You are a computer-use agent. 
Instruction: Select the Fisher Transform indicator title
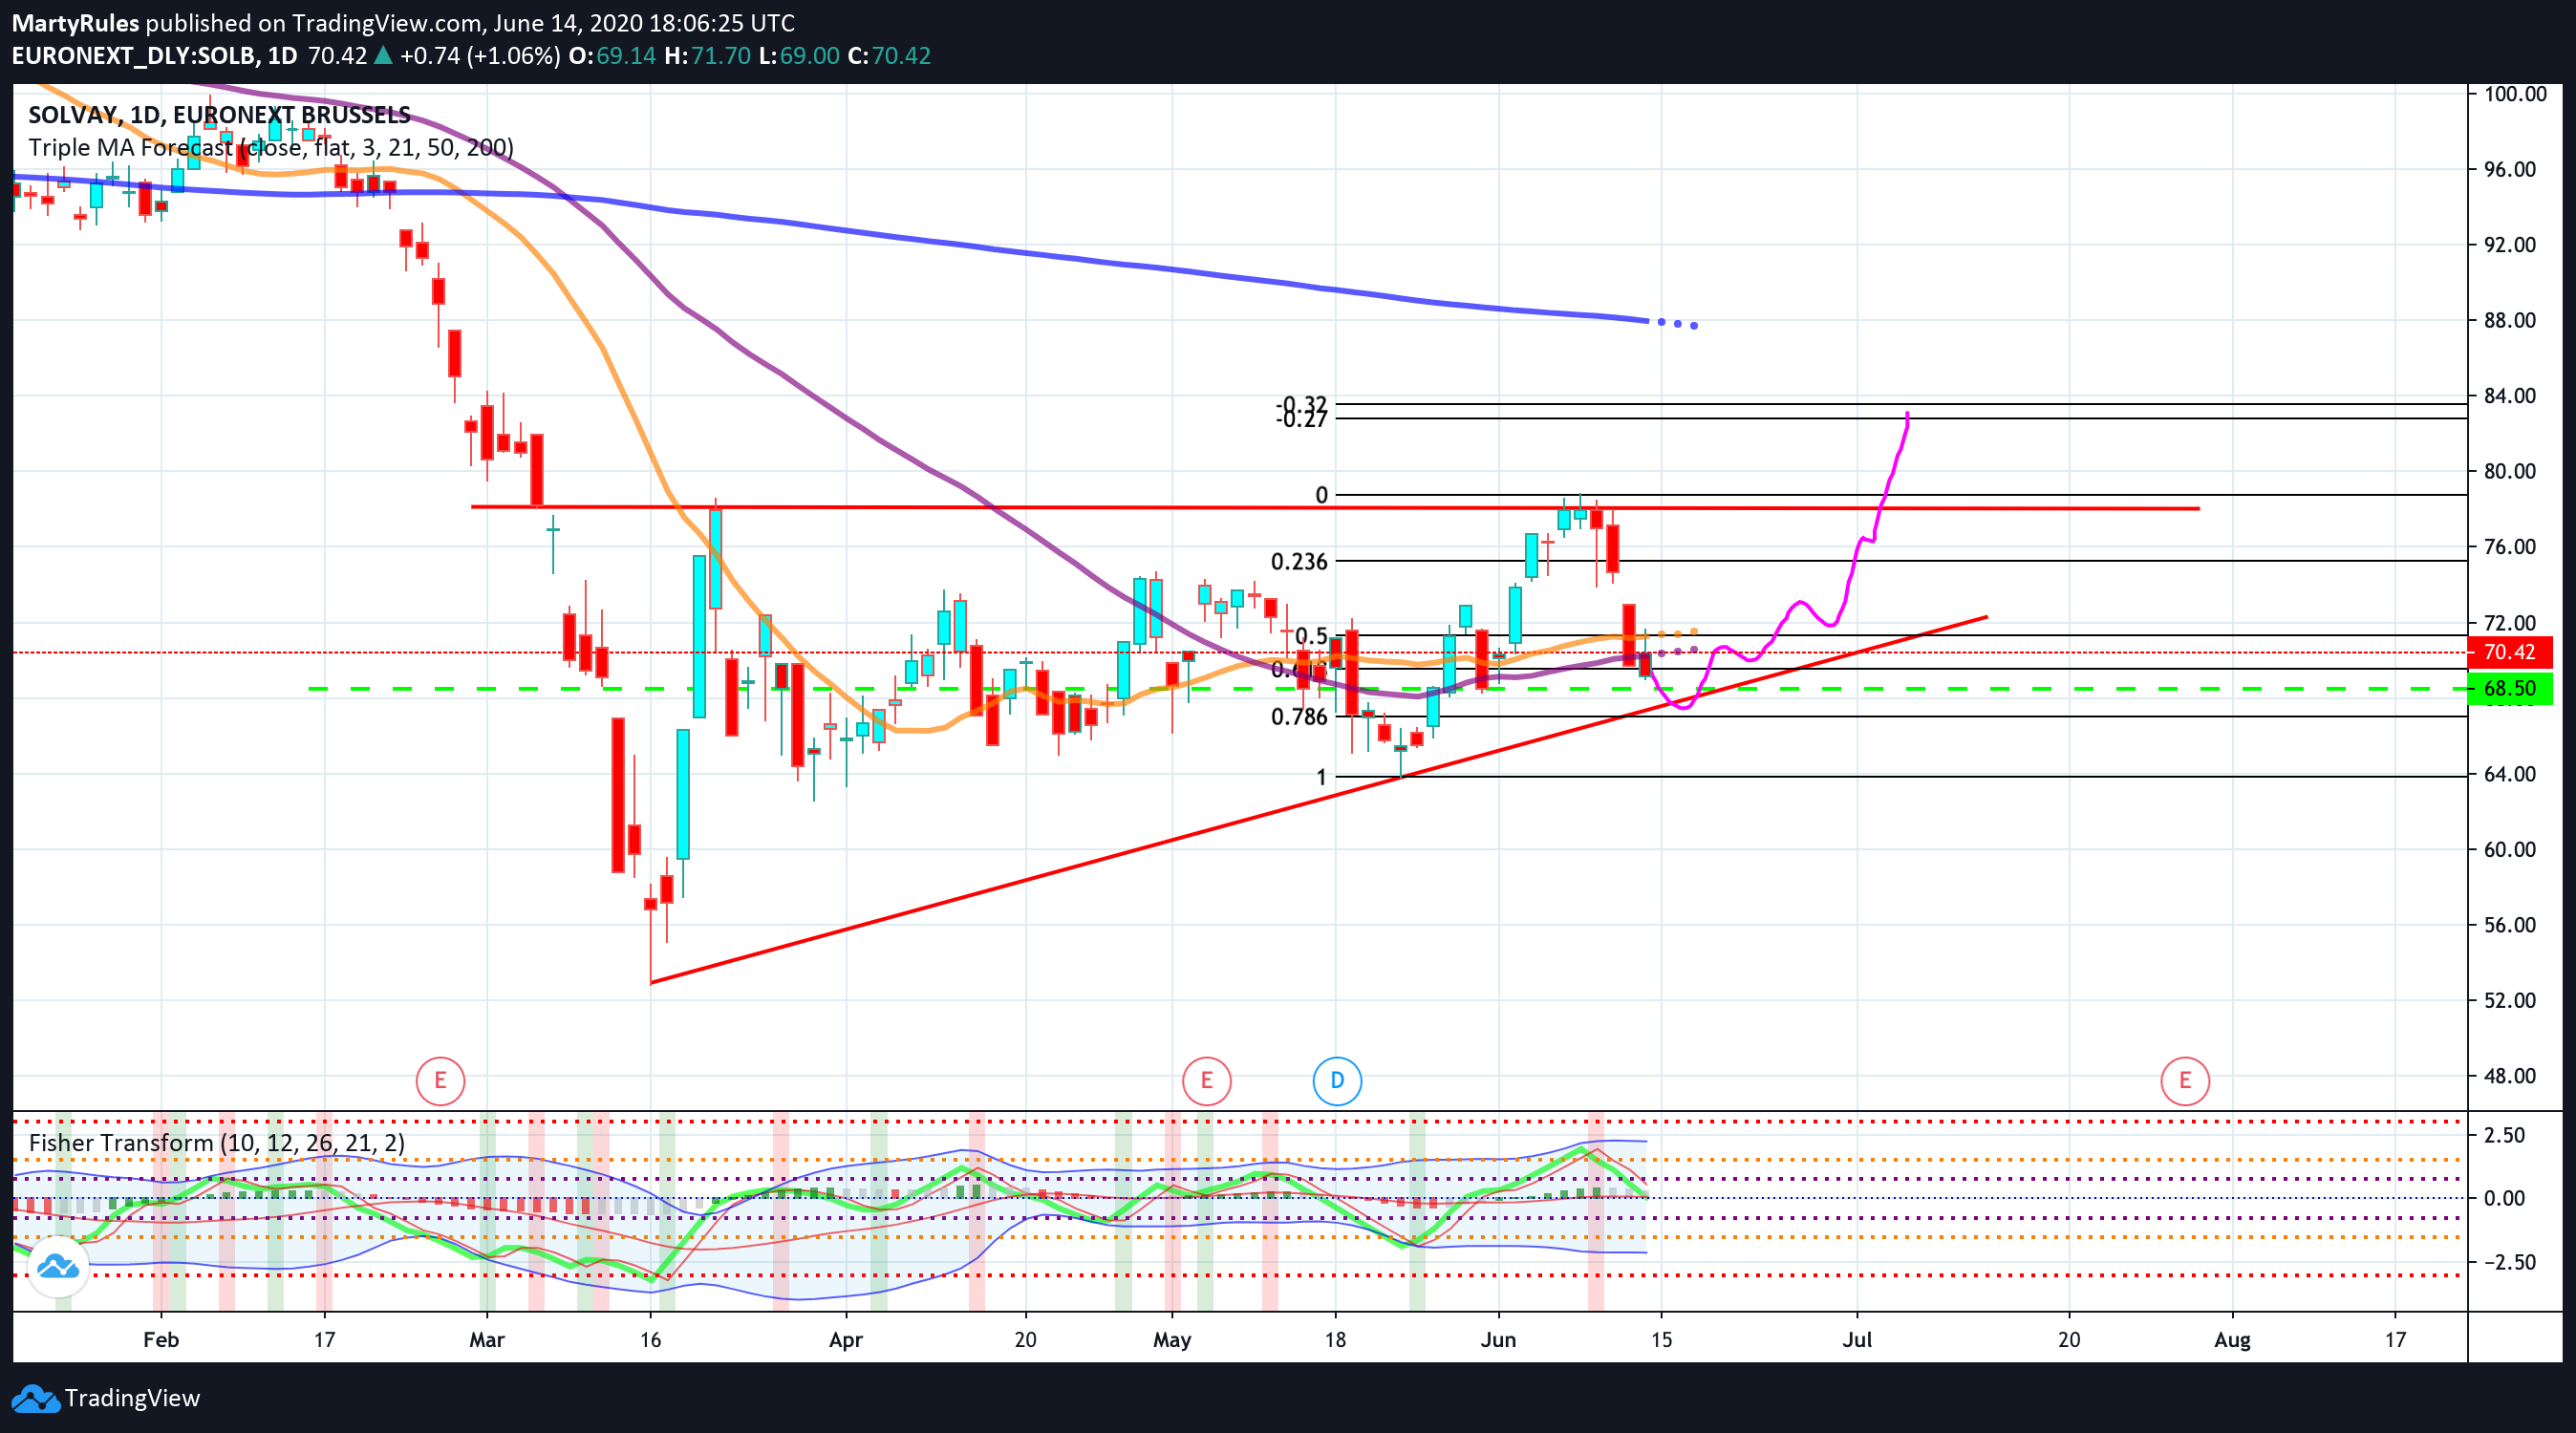click(x=217, y=1143)
